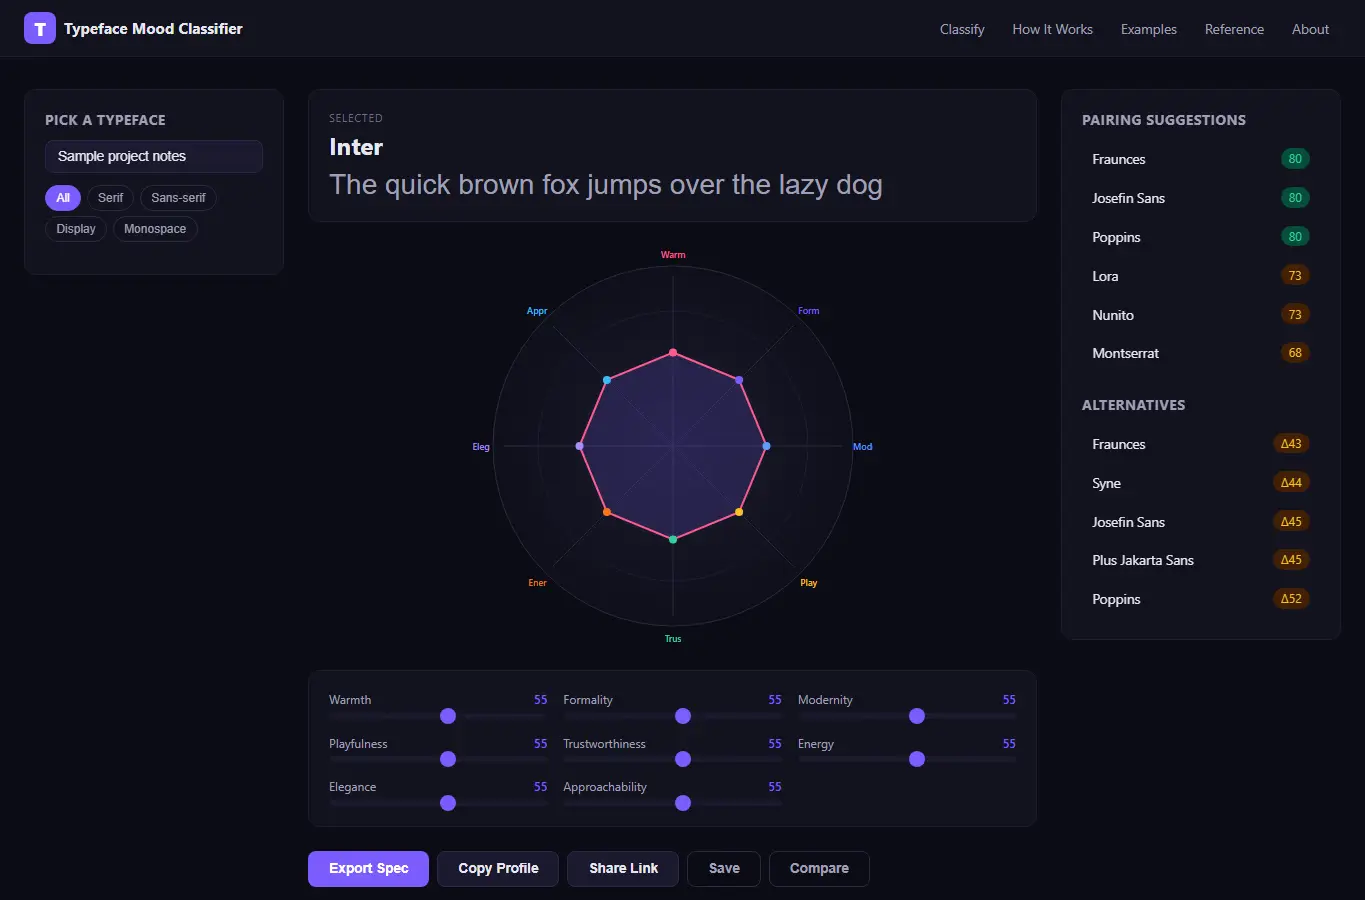This screenshot has width=1365, height=900.
Task: Adjust the Warmth slider handle
Action: pos(448,716)
